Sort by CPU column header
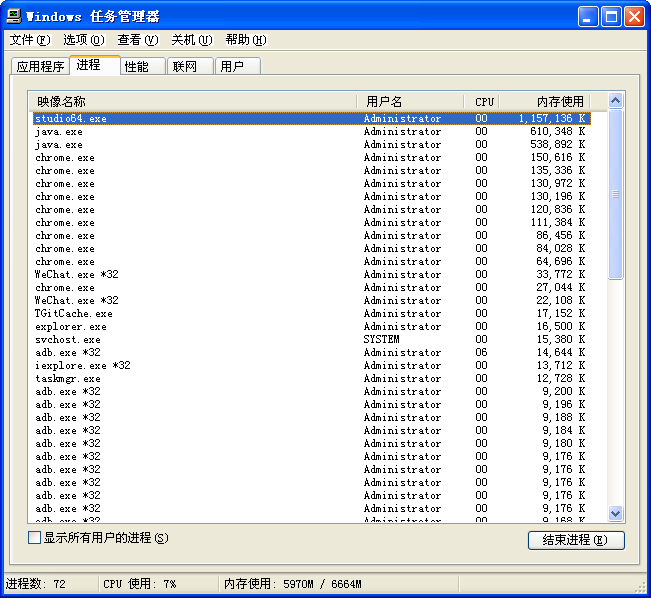 tap(482, 101)
